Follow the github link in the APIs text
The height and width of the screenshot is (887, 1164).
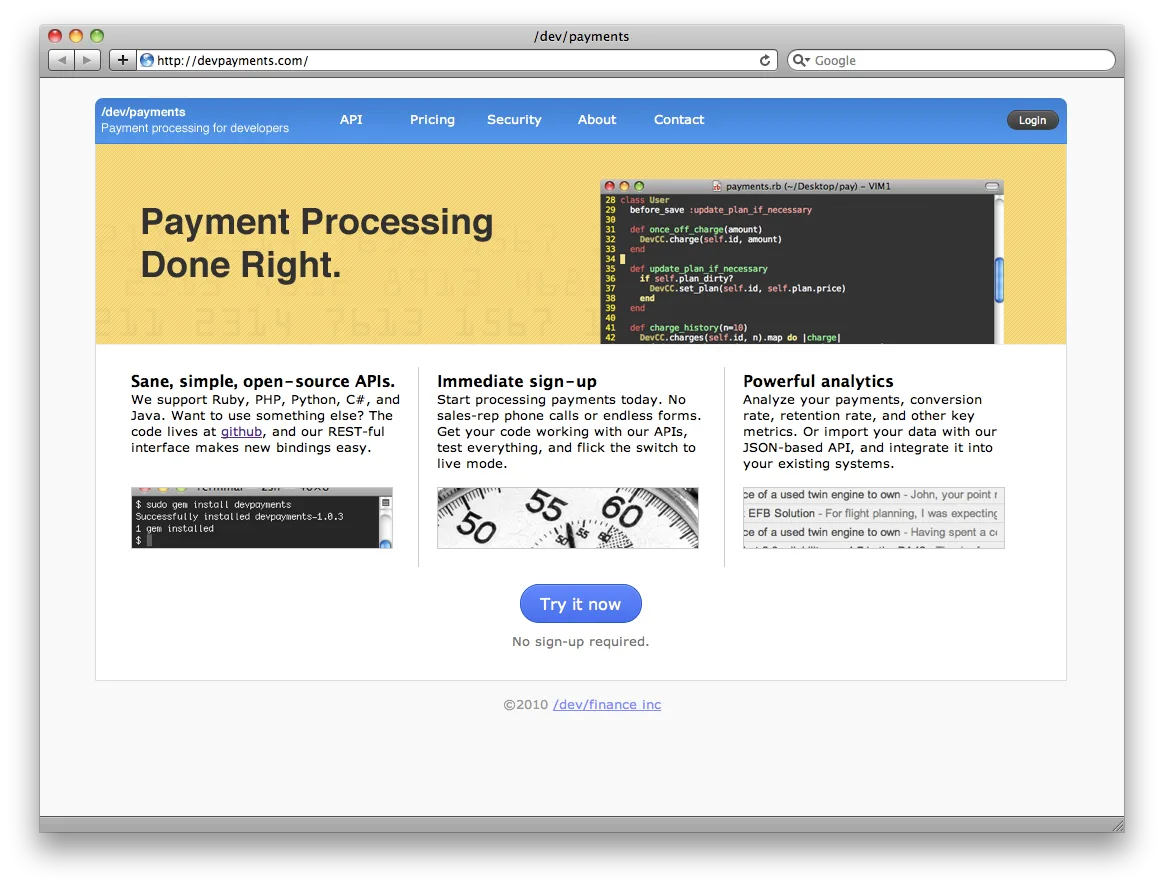(241, 431)
